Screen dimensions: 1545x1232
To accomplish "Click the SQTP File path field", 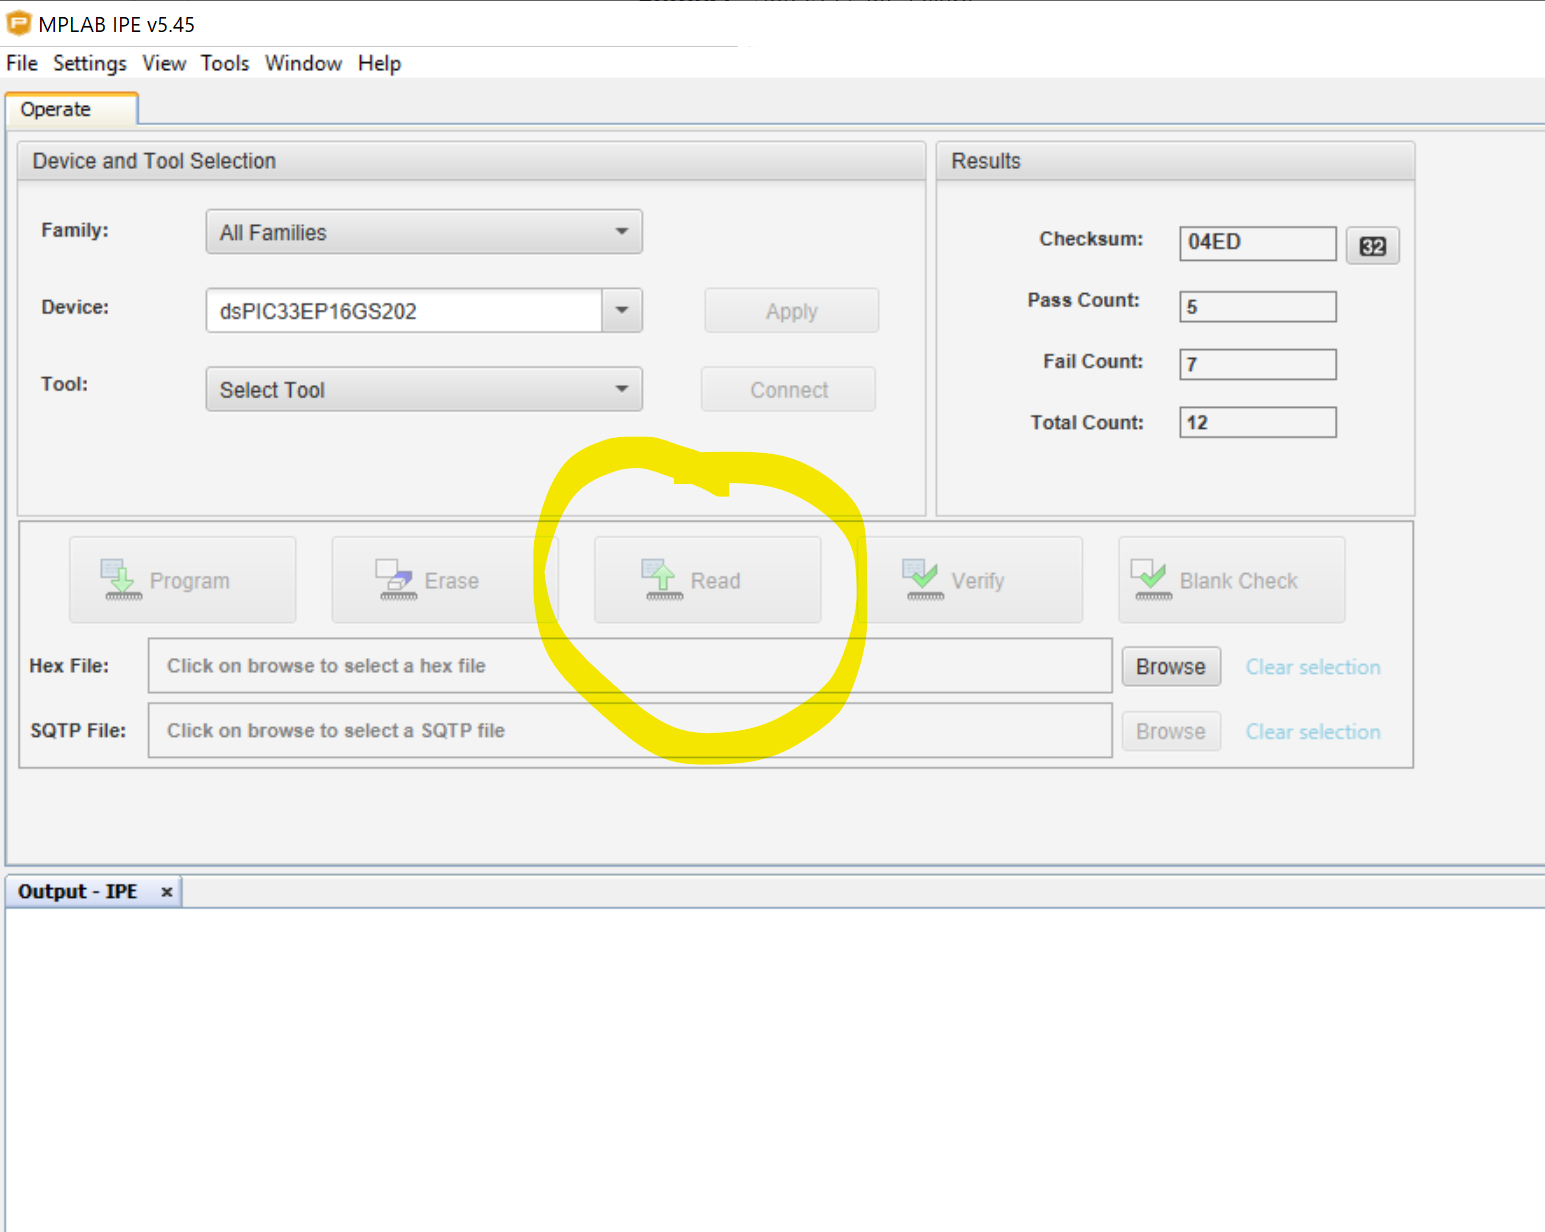I will [x=630, y=730].
